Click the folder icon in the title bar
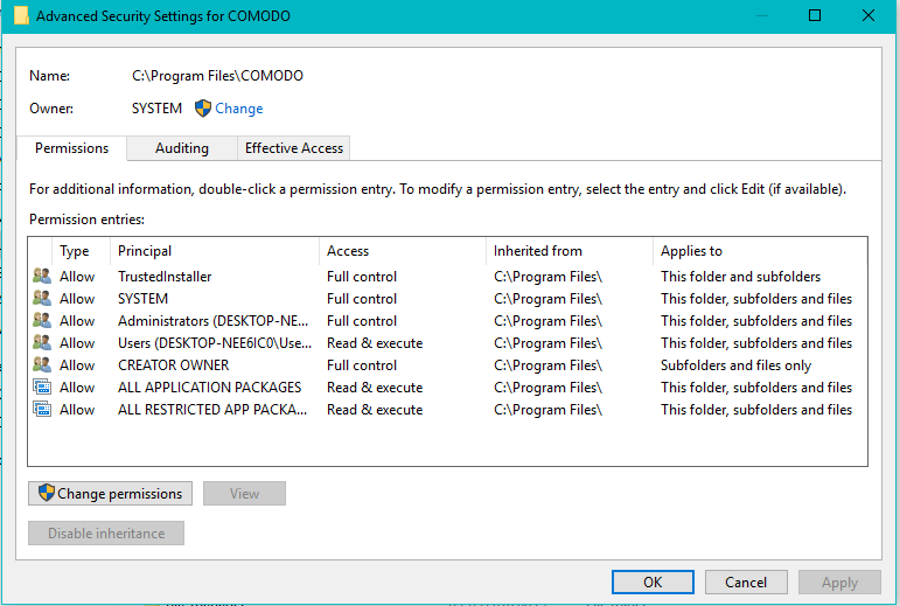The height and width of the screenshot is (606, 900). coord(21,15)
